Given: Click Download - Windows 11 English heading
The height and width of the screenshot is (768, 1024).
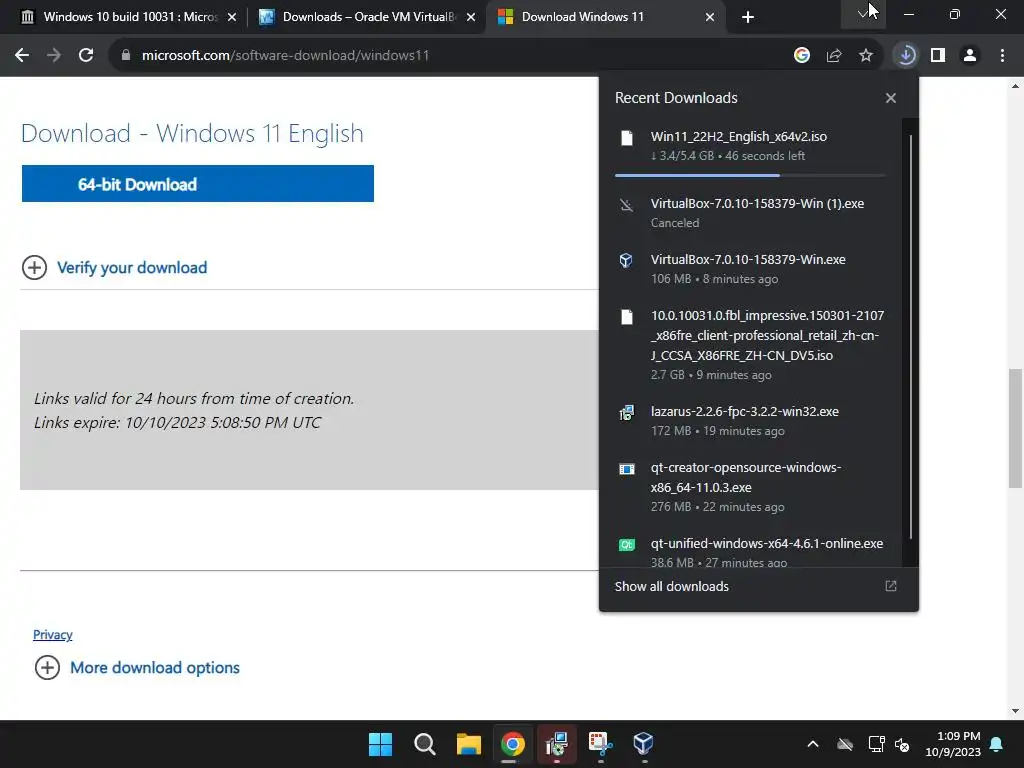Looking at the screenshot, I should pyautogui.click(x=192, y=133).
